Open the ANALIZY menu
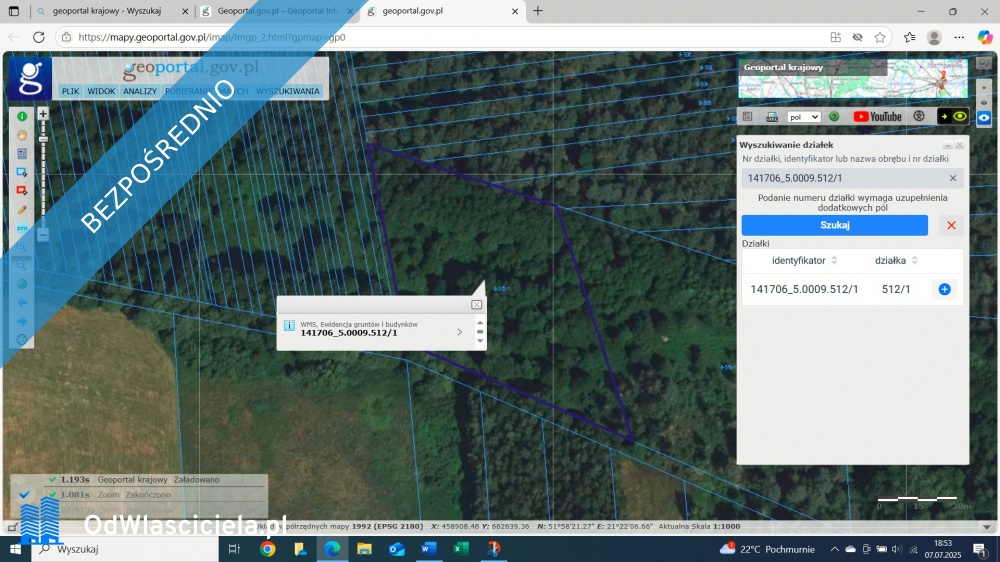 [140, 91]
